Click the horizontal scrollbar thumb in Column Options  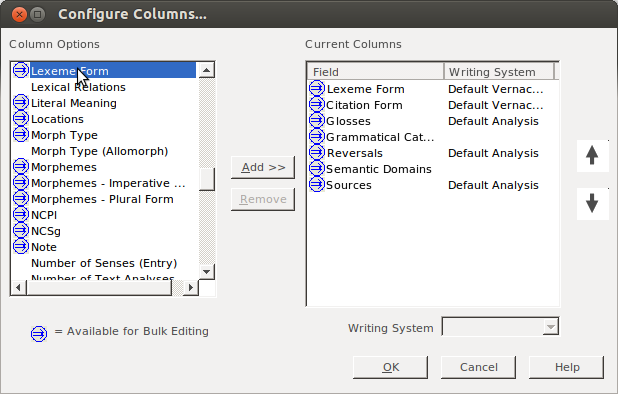(99, 287)
